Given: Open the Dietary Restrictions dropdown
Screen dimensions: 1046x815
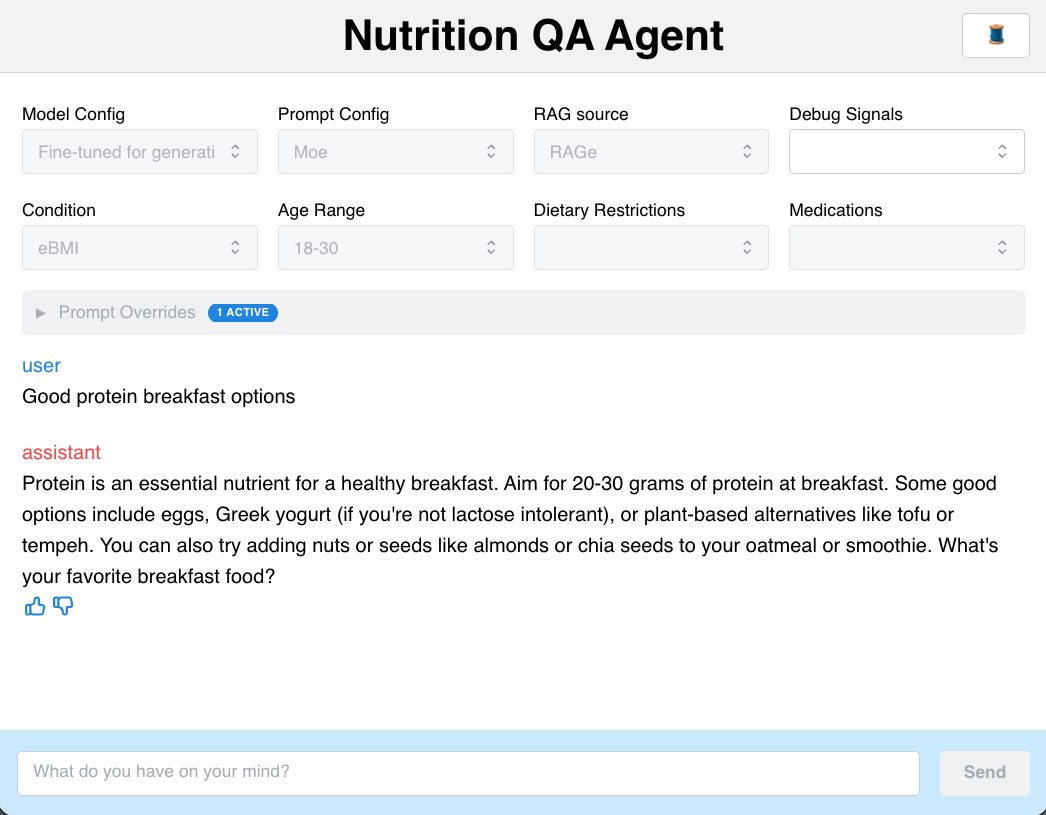Looking at the screenshot, I should 651,248.
